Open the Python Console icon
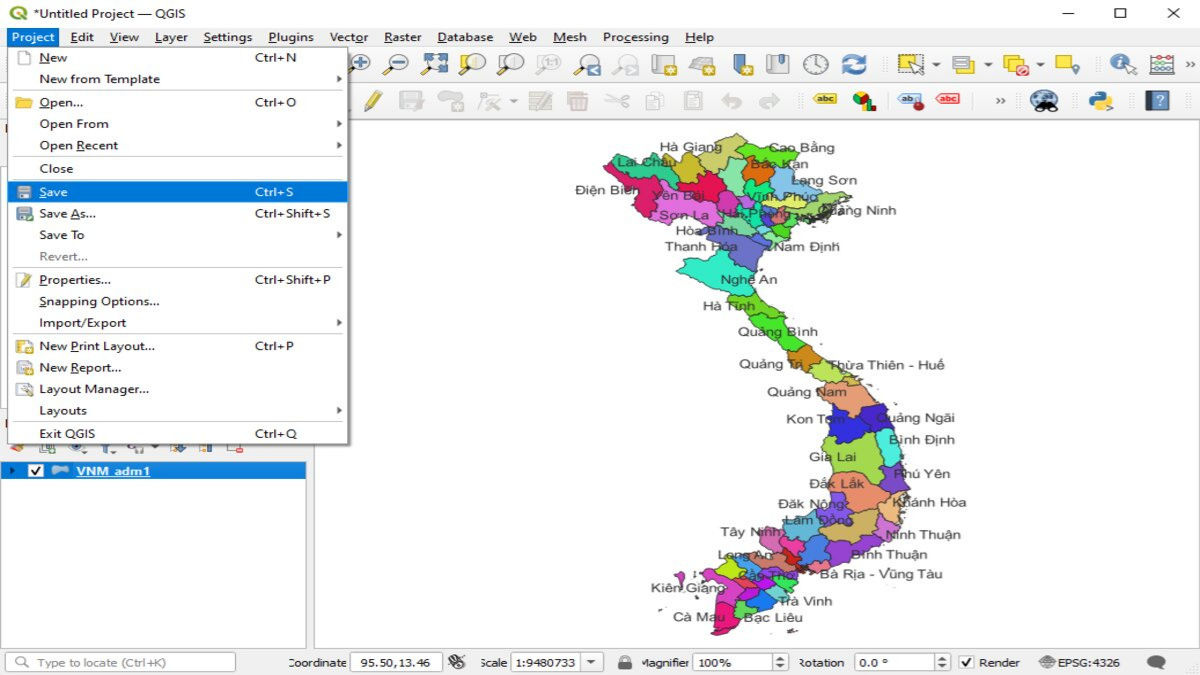This screenshot has width=1200, height=675. pyautogui.click(x=1101, y=100)
